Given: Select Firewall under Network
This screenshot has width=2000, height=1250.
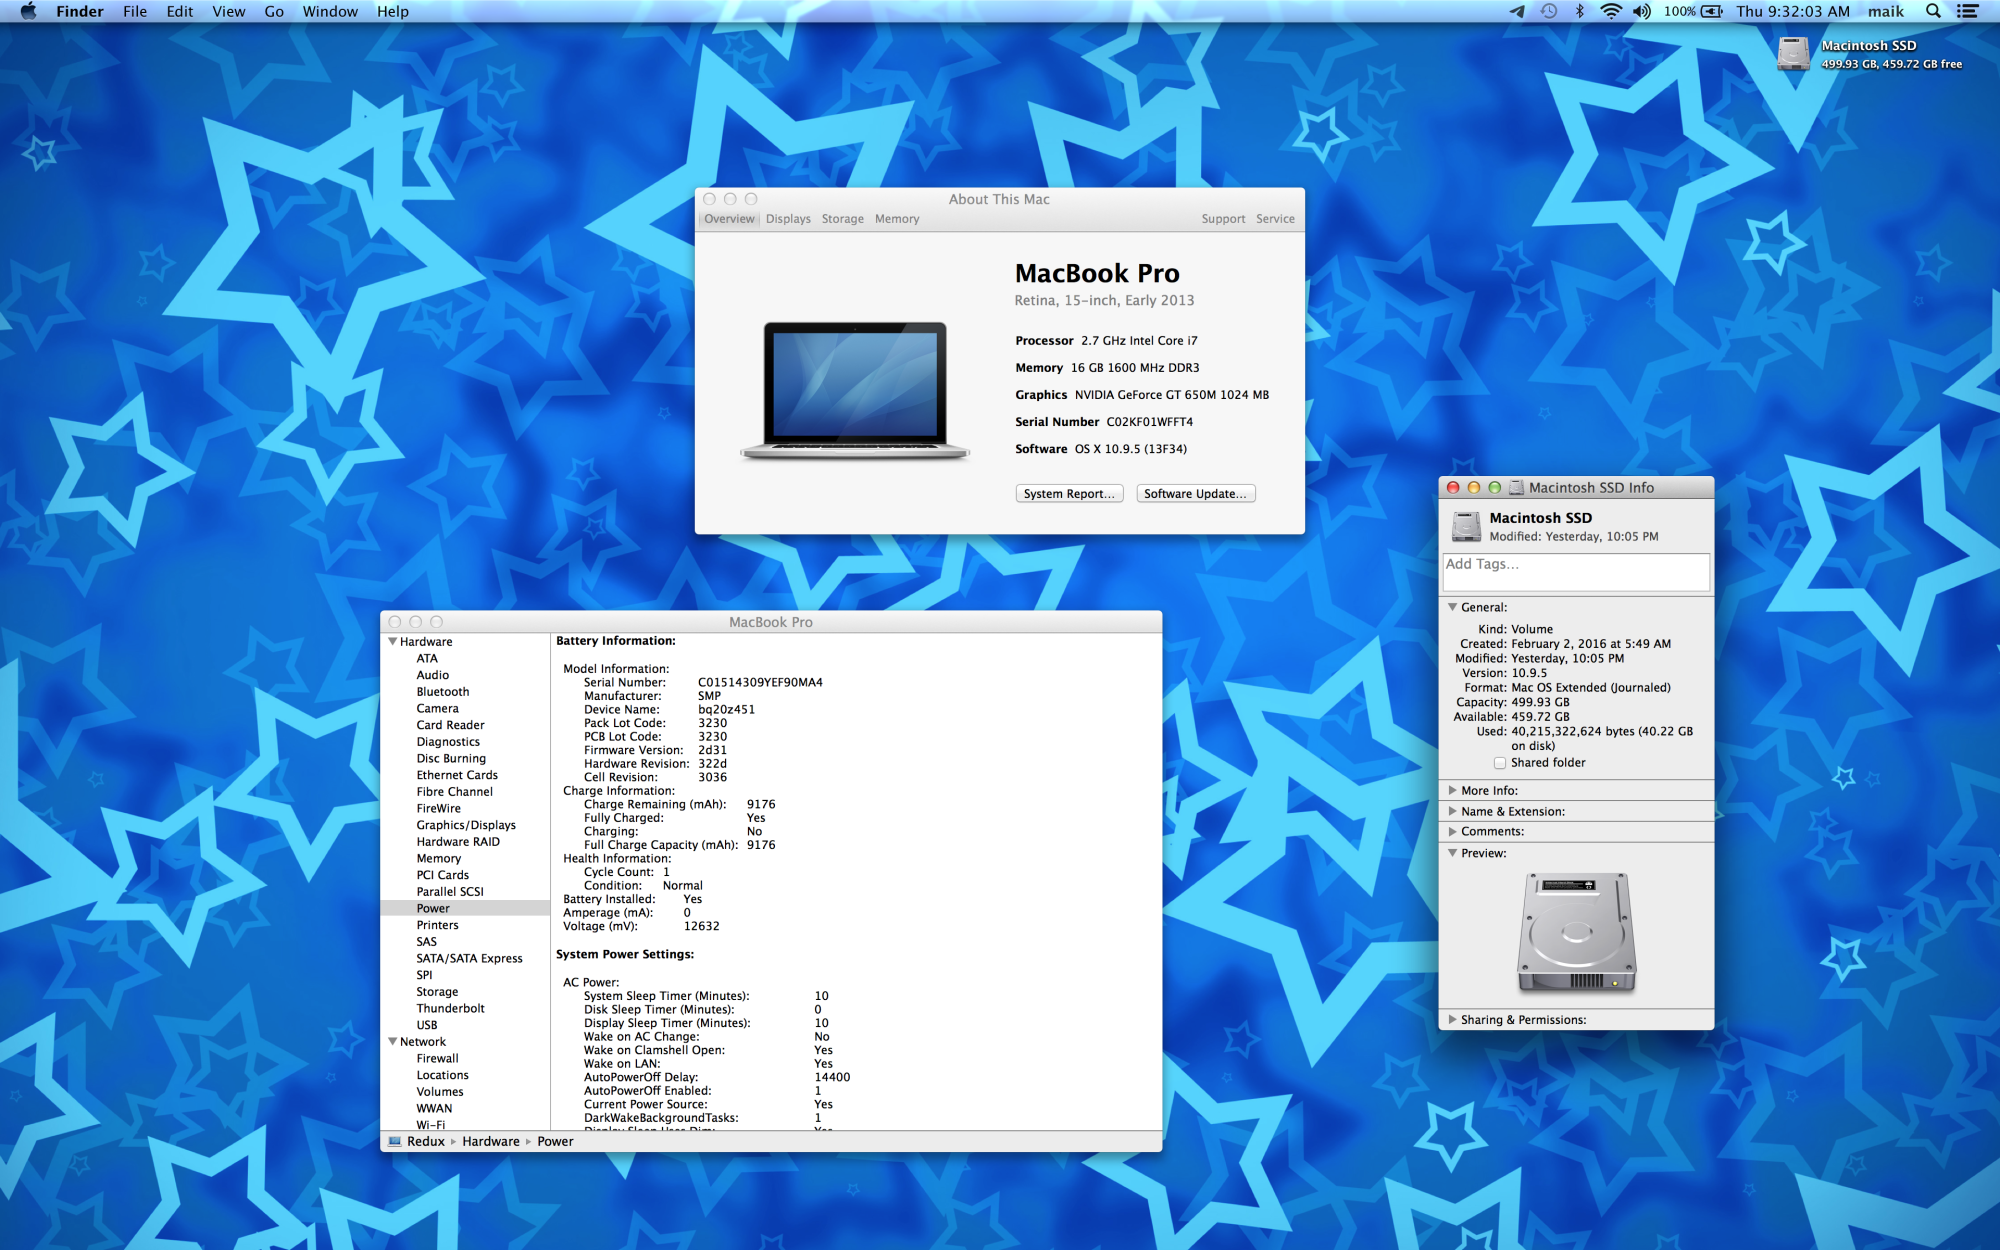Looking at the screenshot, I should point(437,1058).
